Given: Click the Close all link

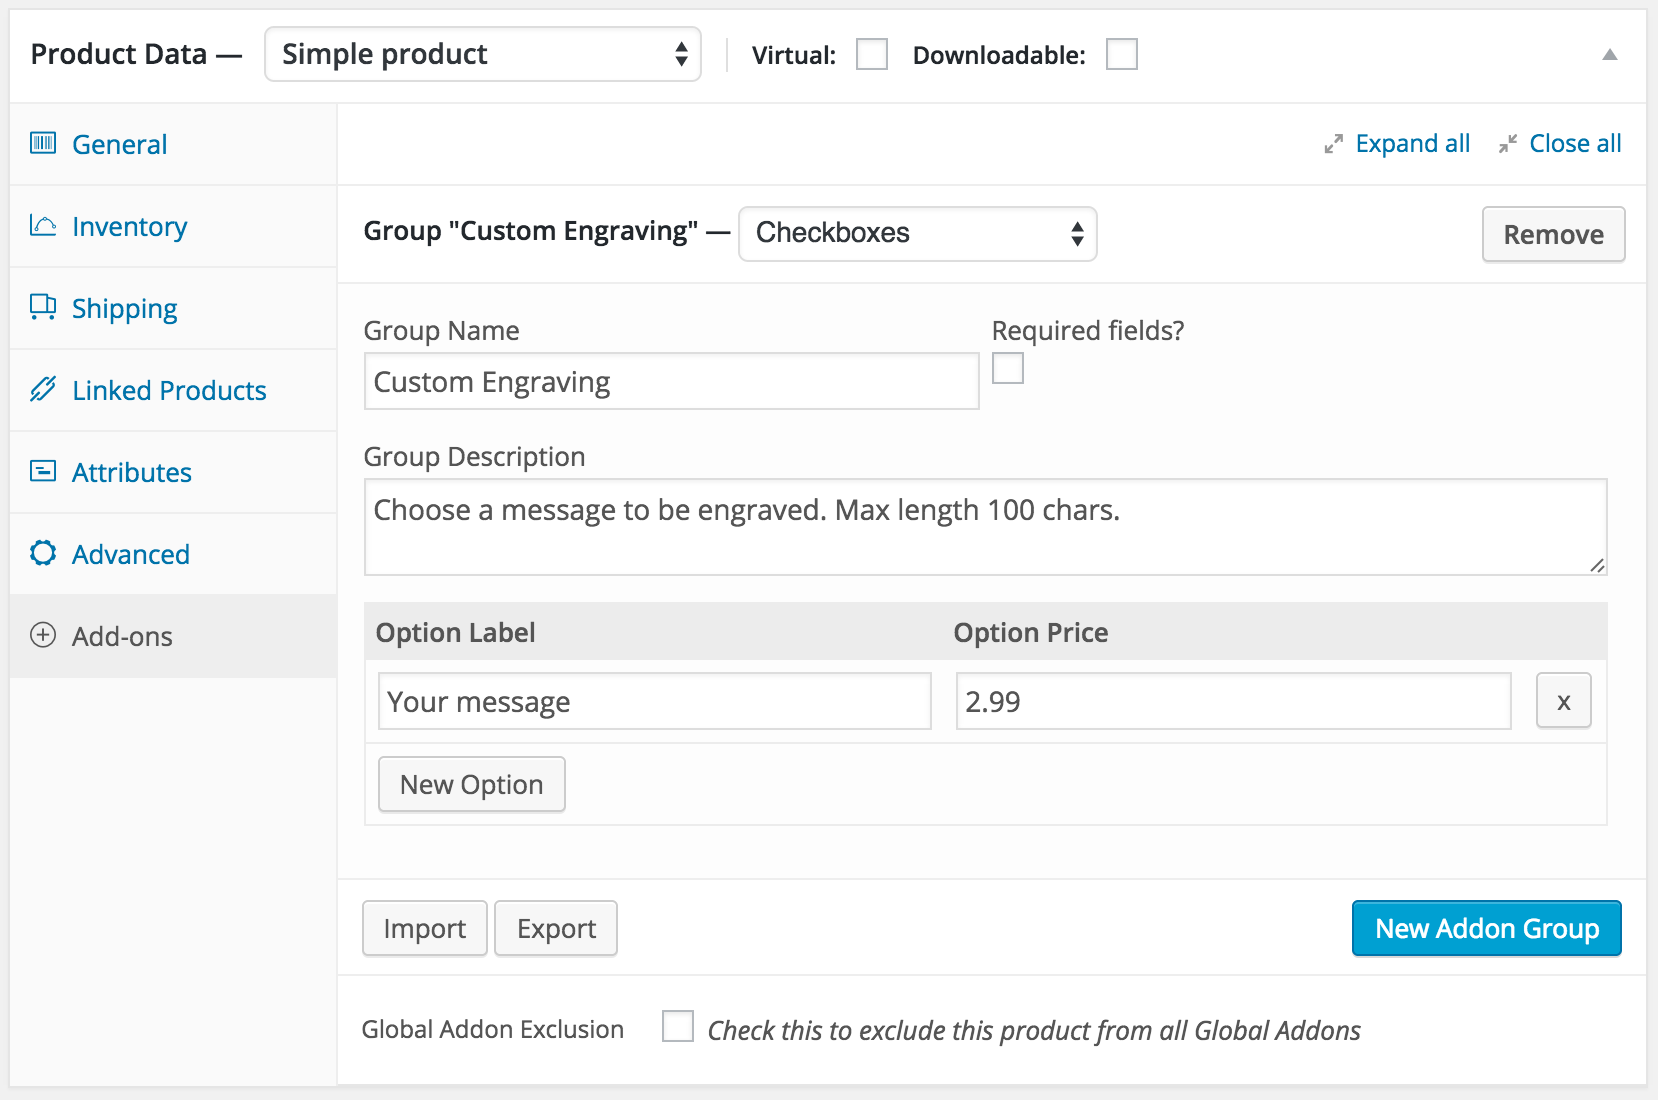Looking at the screenshot, I should tap(1575, 144).
